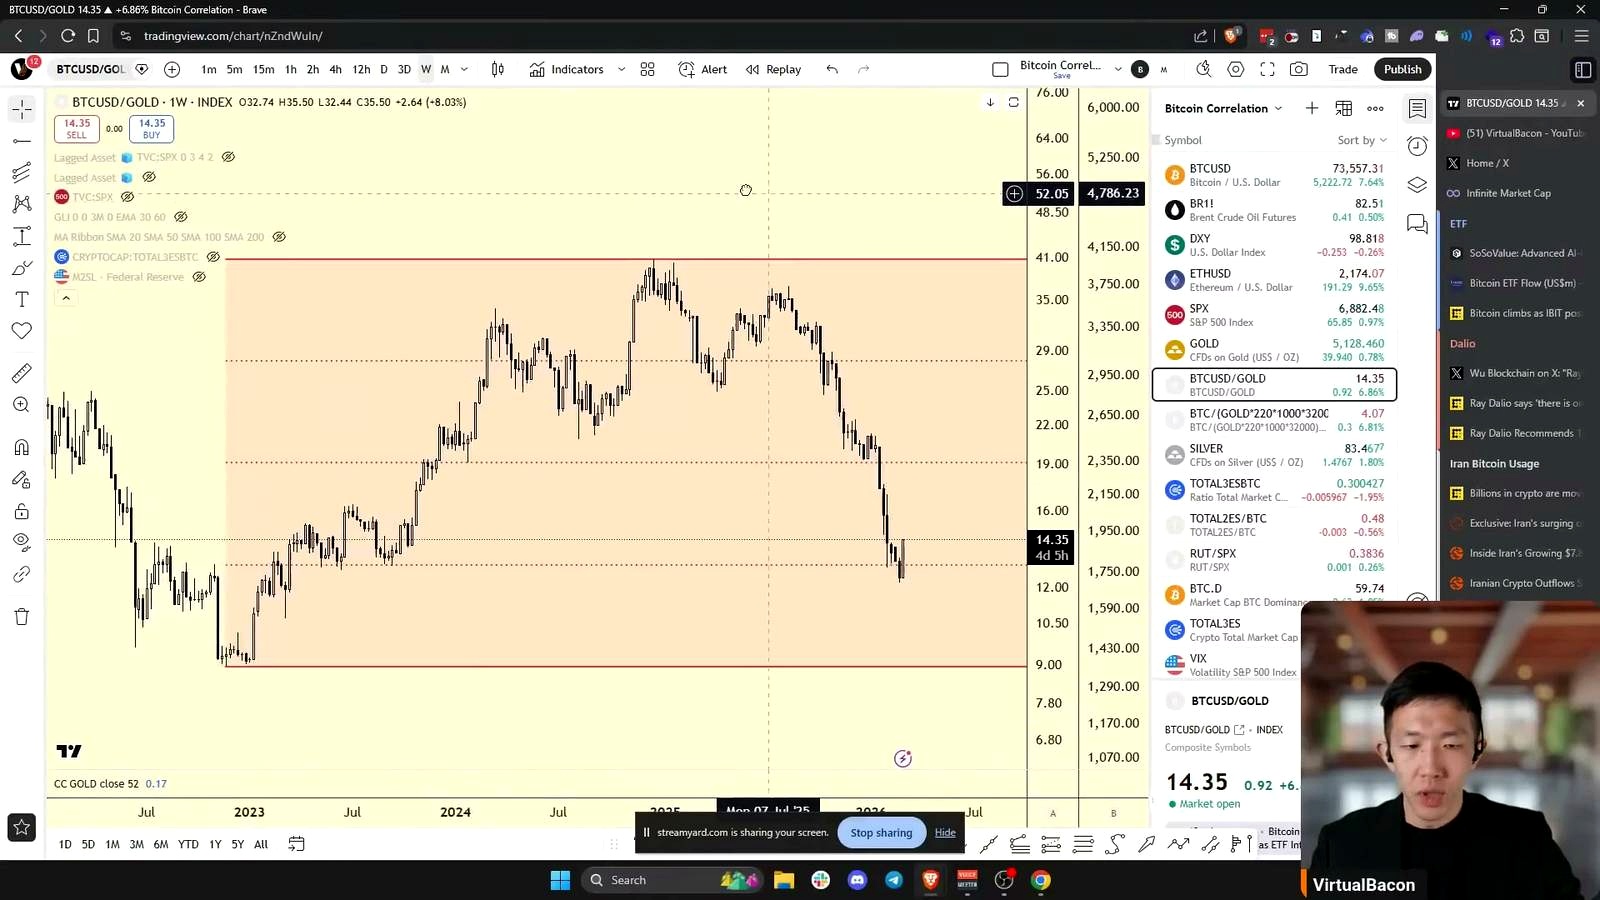Toggle the layout save checkbox square
Image resolution: width=1600 pixels, height=900 pixels.
[x=1000, y=69]
